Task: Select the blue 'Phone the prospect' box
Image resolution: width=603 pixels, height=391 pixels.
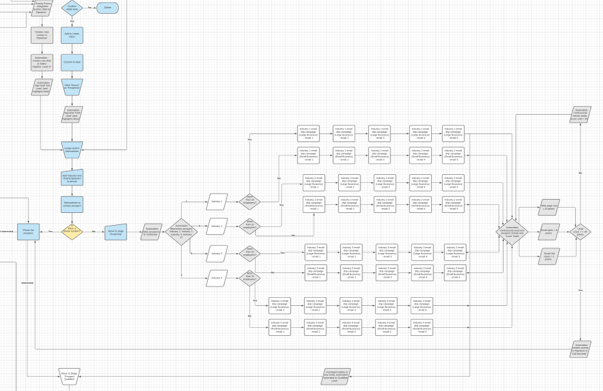Action: tap(28, 232)
